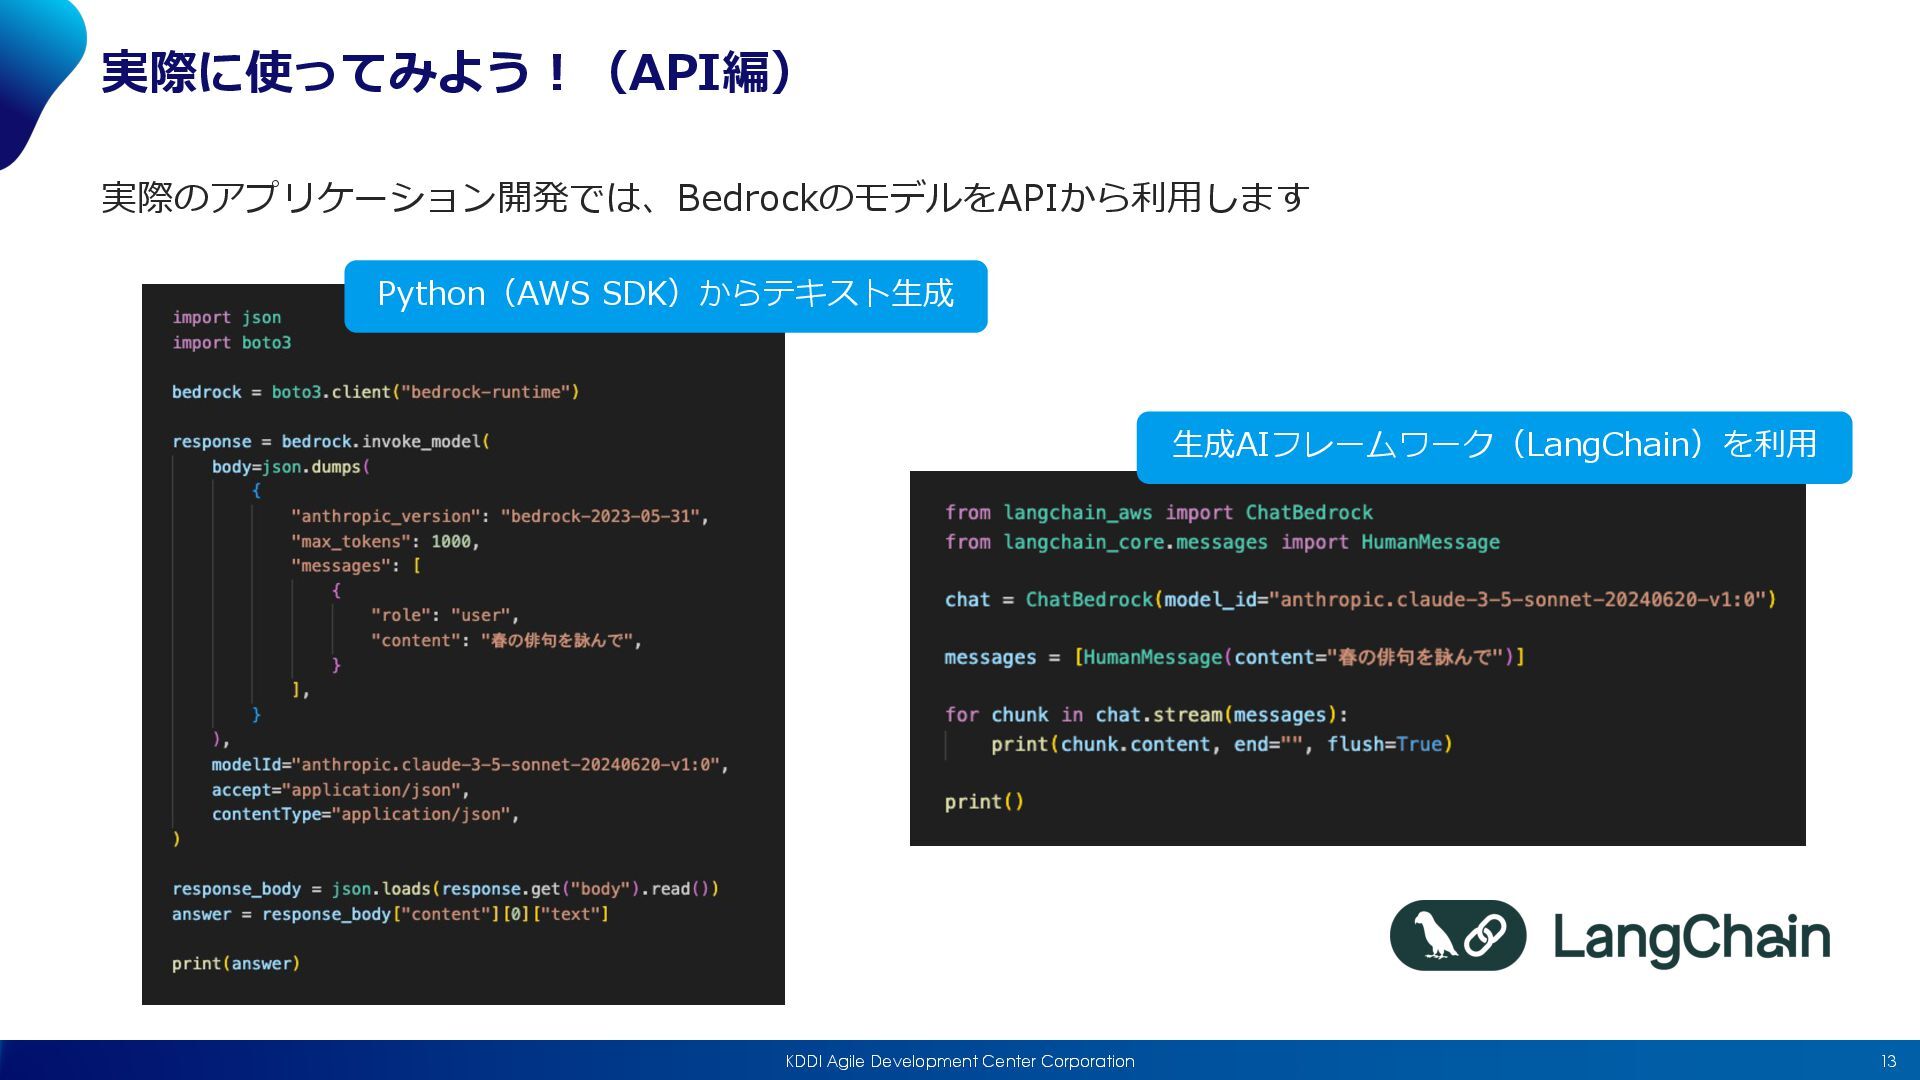Screen dimensions: 1920x1080
Task: Click the 生成AIフレームワーク（LangChain）を利用 label
Action: 1493,446
